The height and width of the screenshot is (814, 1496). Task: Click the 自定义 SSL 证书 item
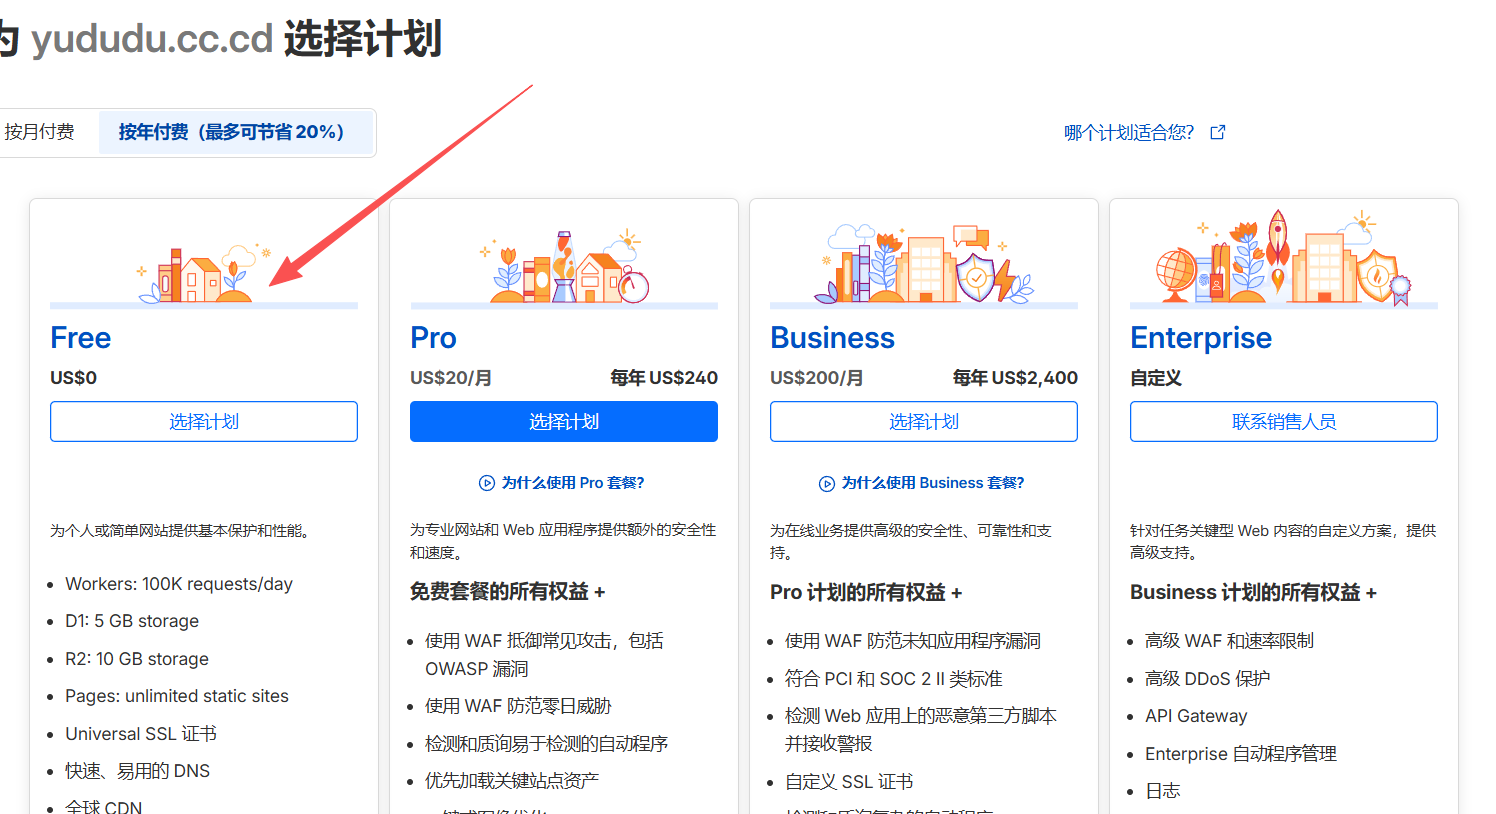pyautogui.click(x=849, y=782)
